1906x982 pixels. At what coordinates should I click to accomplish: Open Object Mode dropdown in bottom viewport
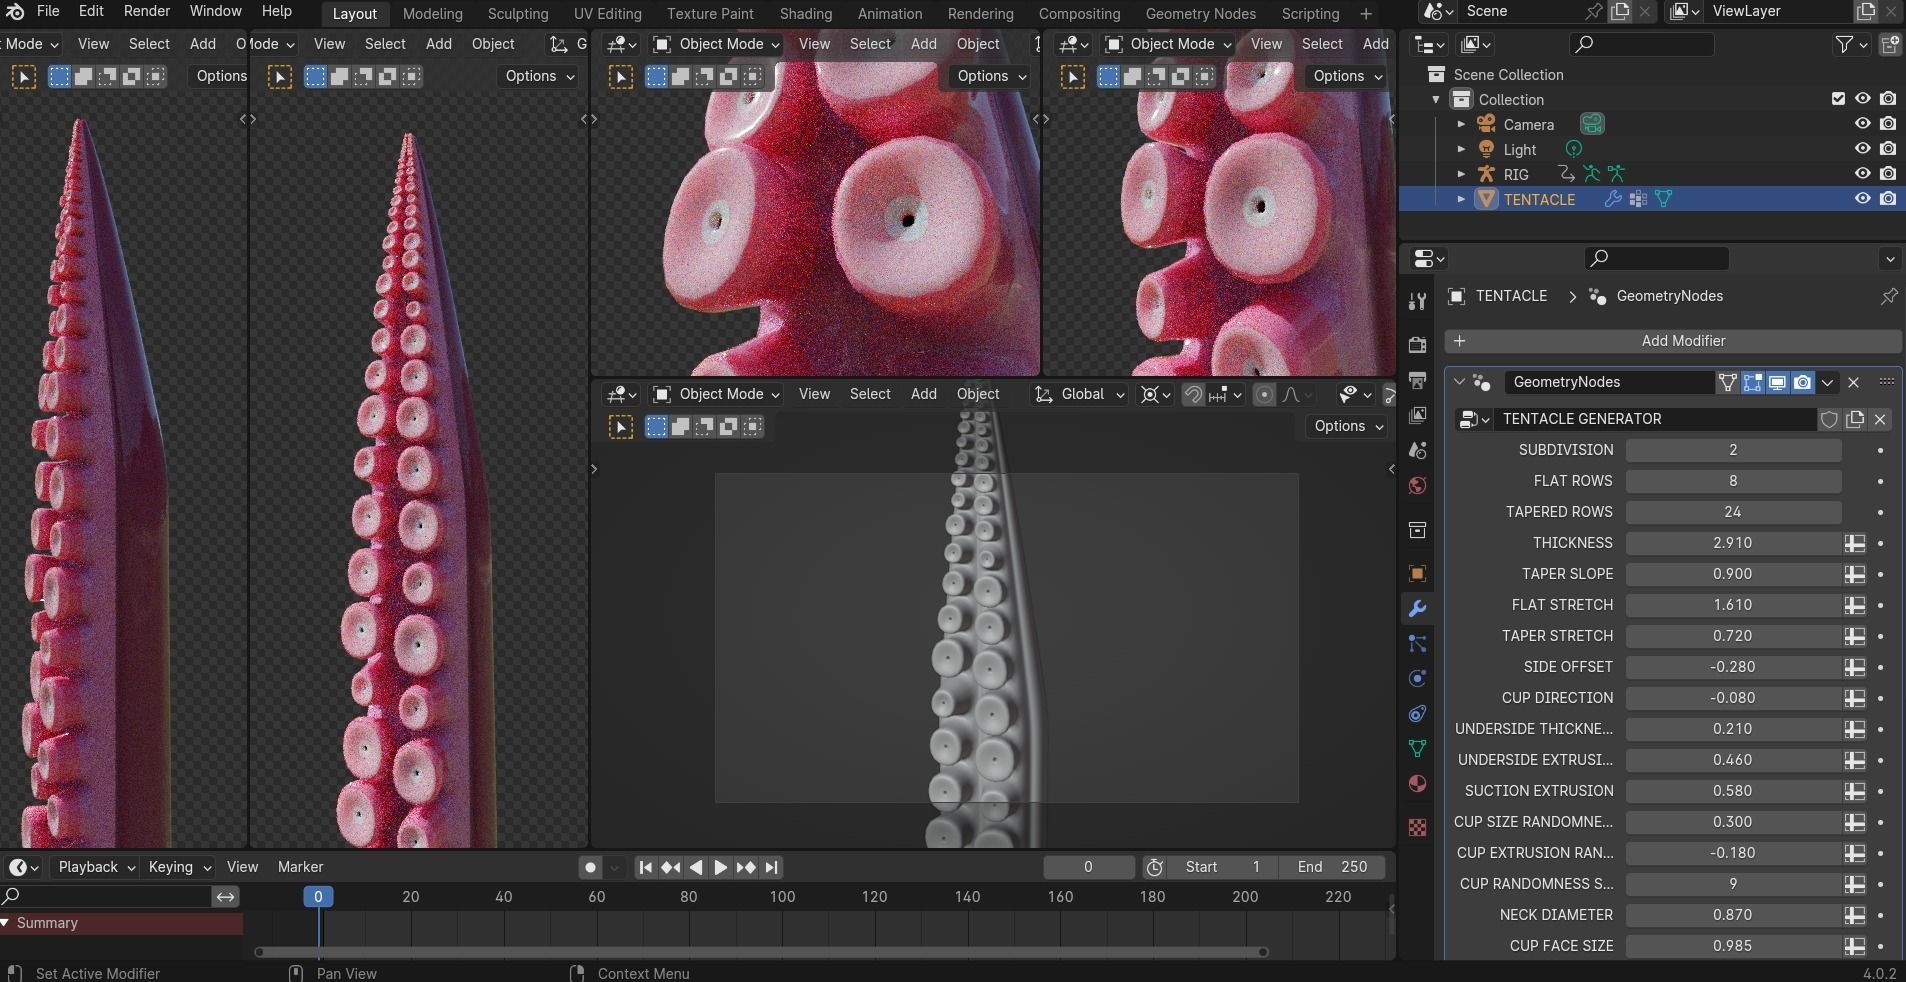(x=716, y=394)
